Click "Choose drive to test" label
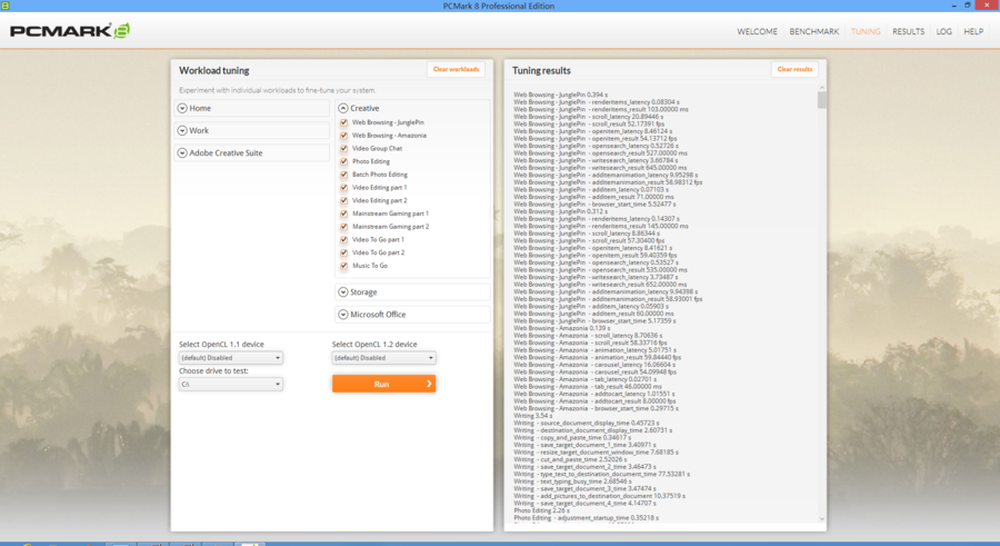The width and height of the screenshot is (1000, 546). coord(214,371)
